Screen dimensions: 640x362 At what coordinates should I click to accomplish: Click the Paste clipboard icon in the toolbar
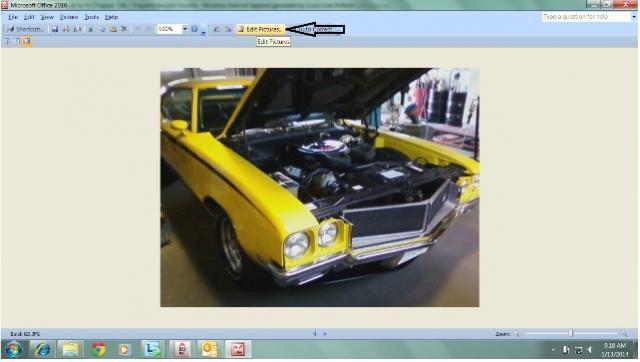[113, 29]
